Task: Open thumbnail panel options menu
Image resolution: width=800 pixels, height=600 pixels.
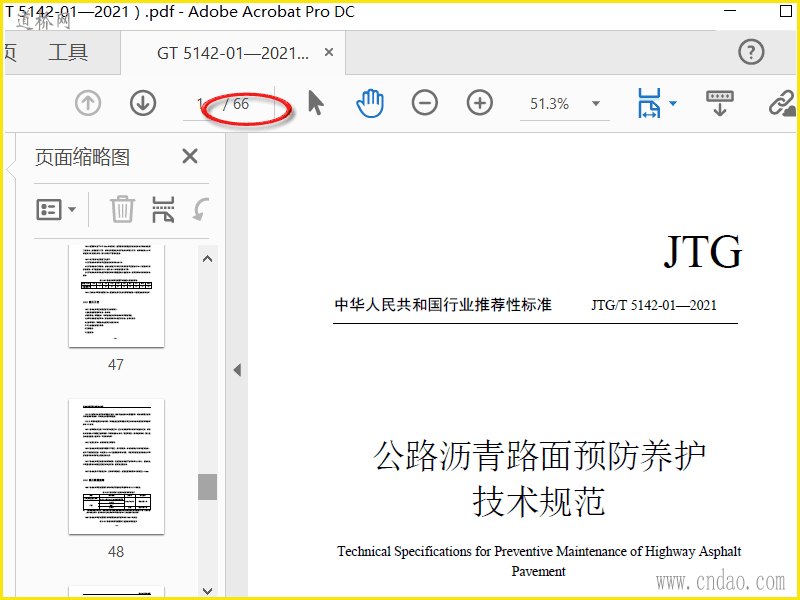Action: click(x=56, y=210)
